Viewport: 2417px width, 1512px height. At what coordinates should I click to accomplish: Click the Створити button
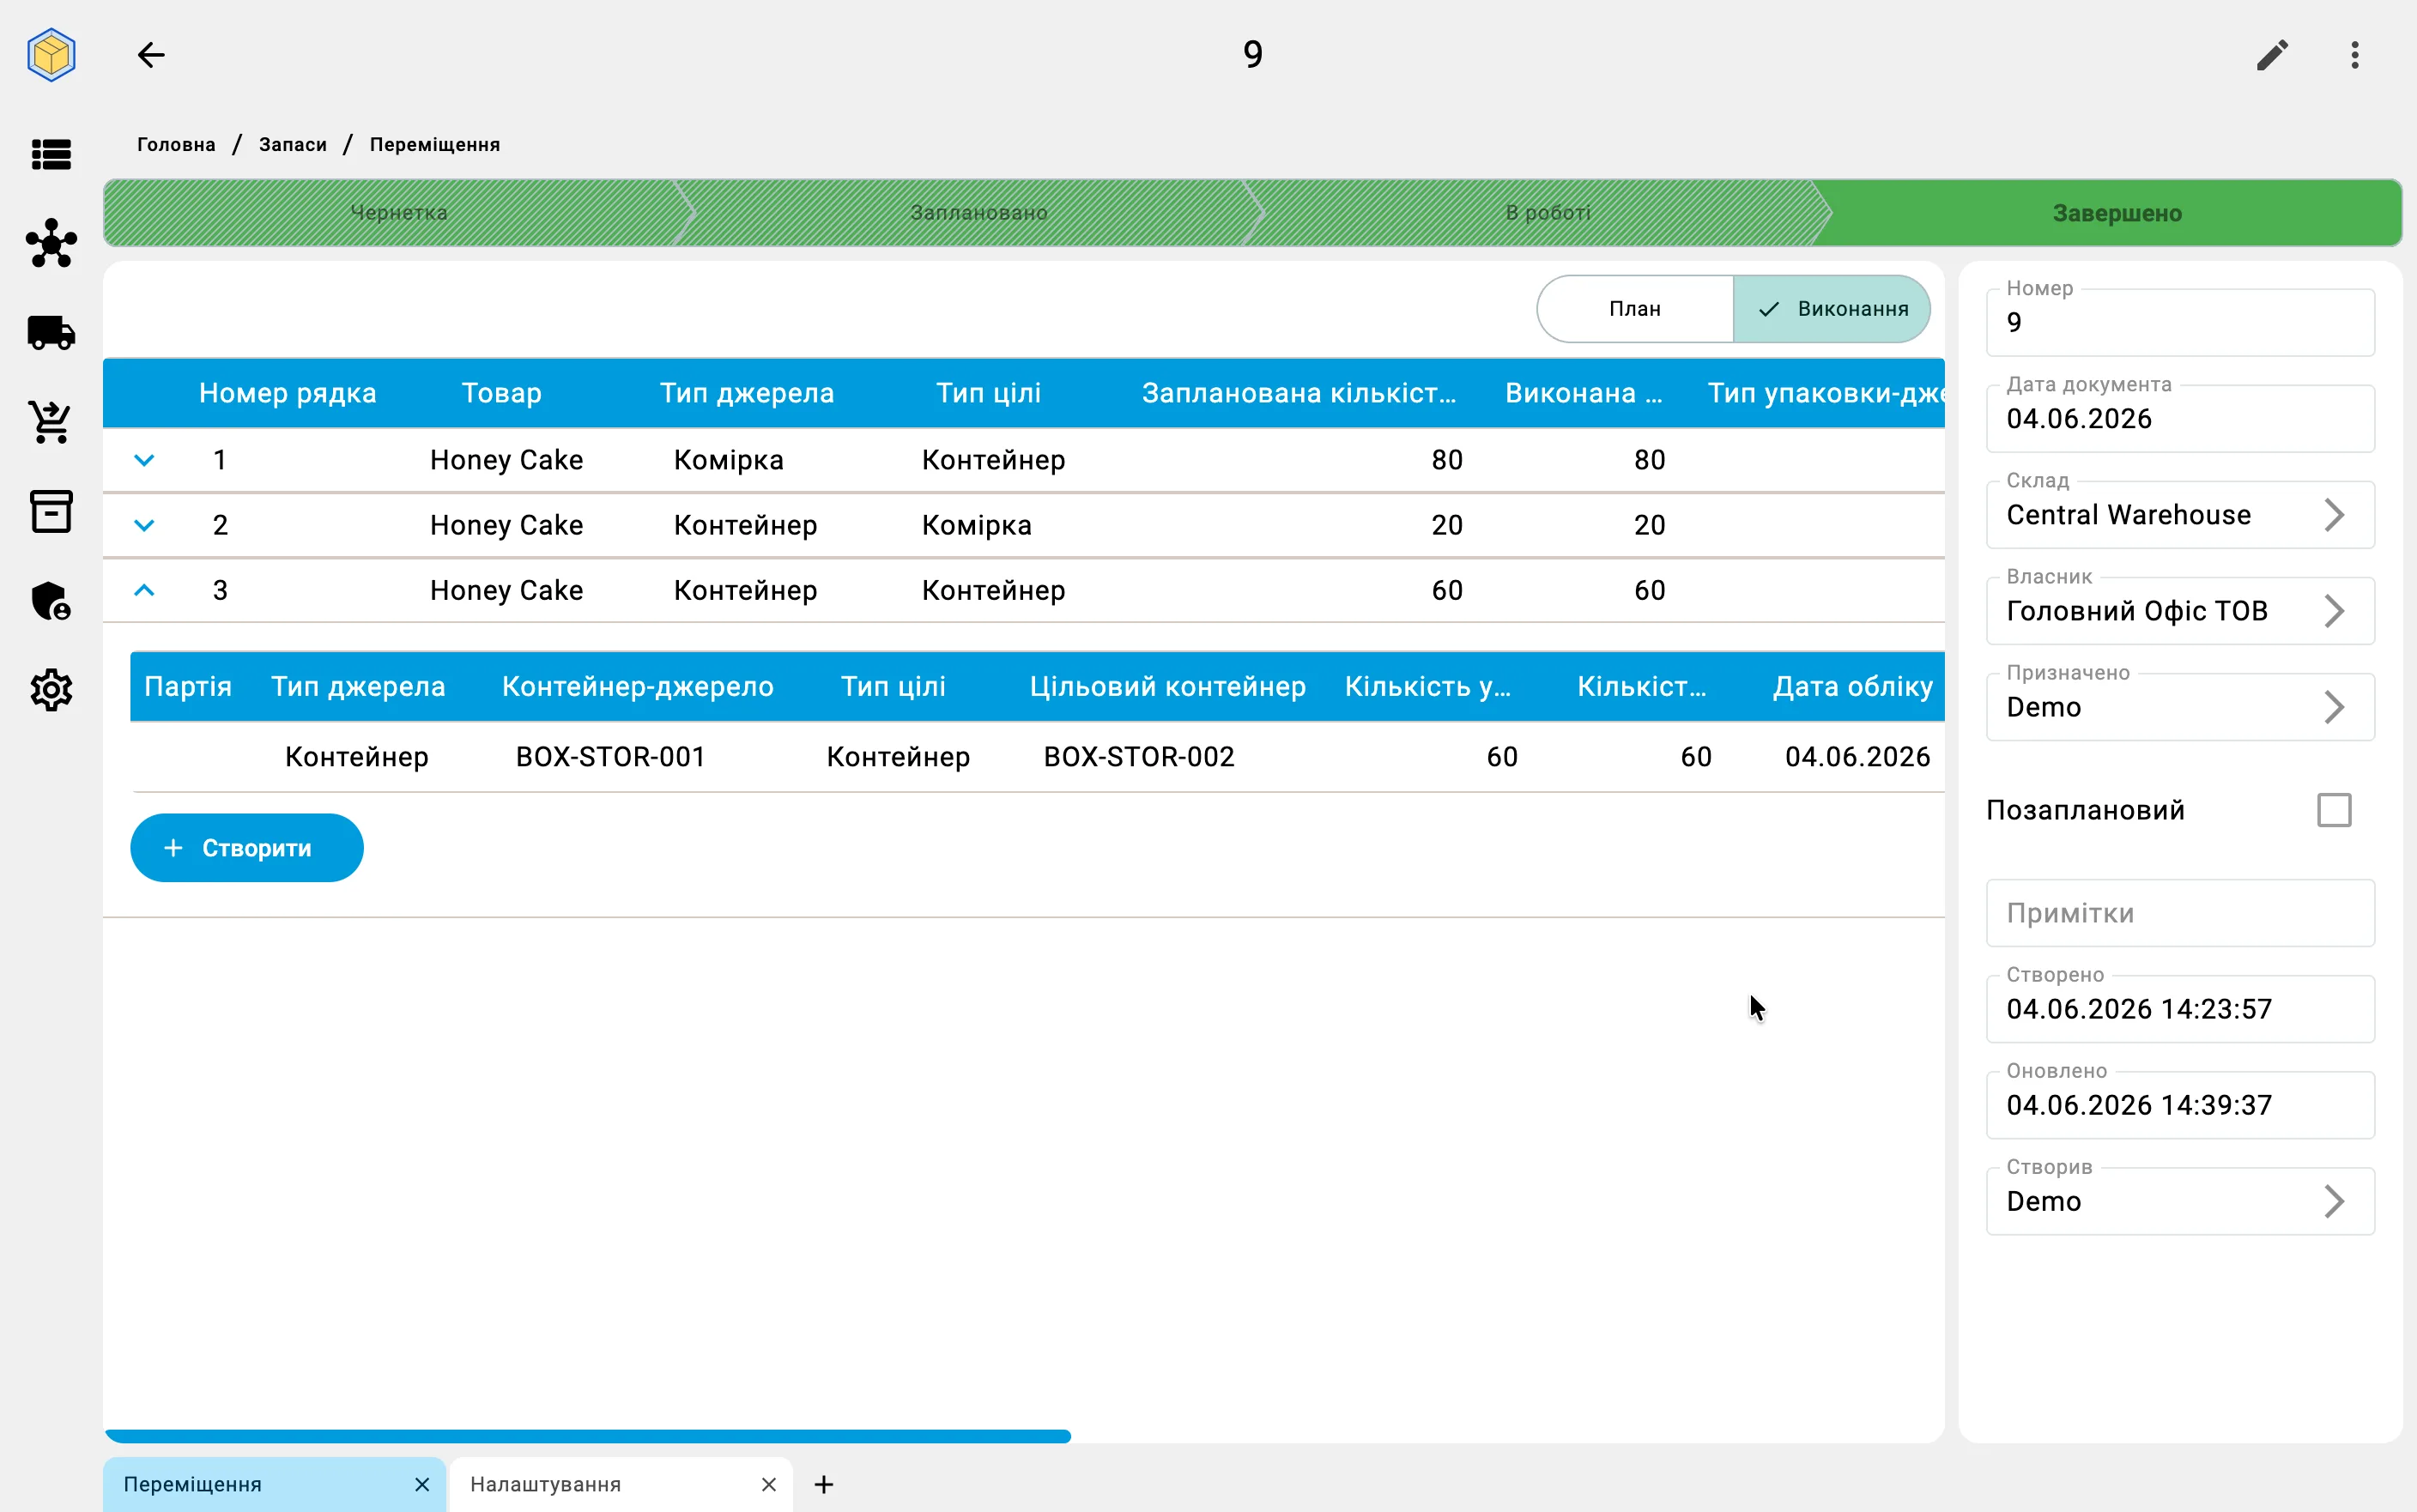(x=247, y=848)
